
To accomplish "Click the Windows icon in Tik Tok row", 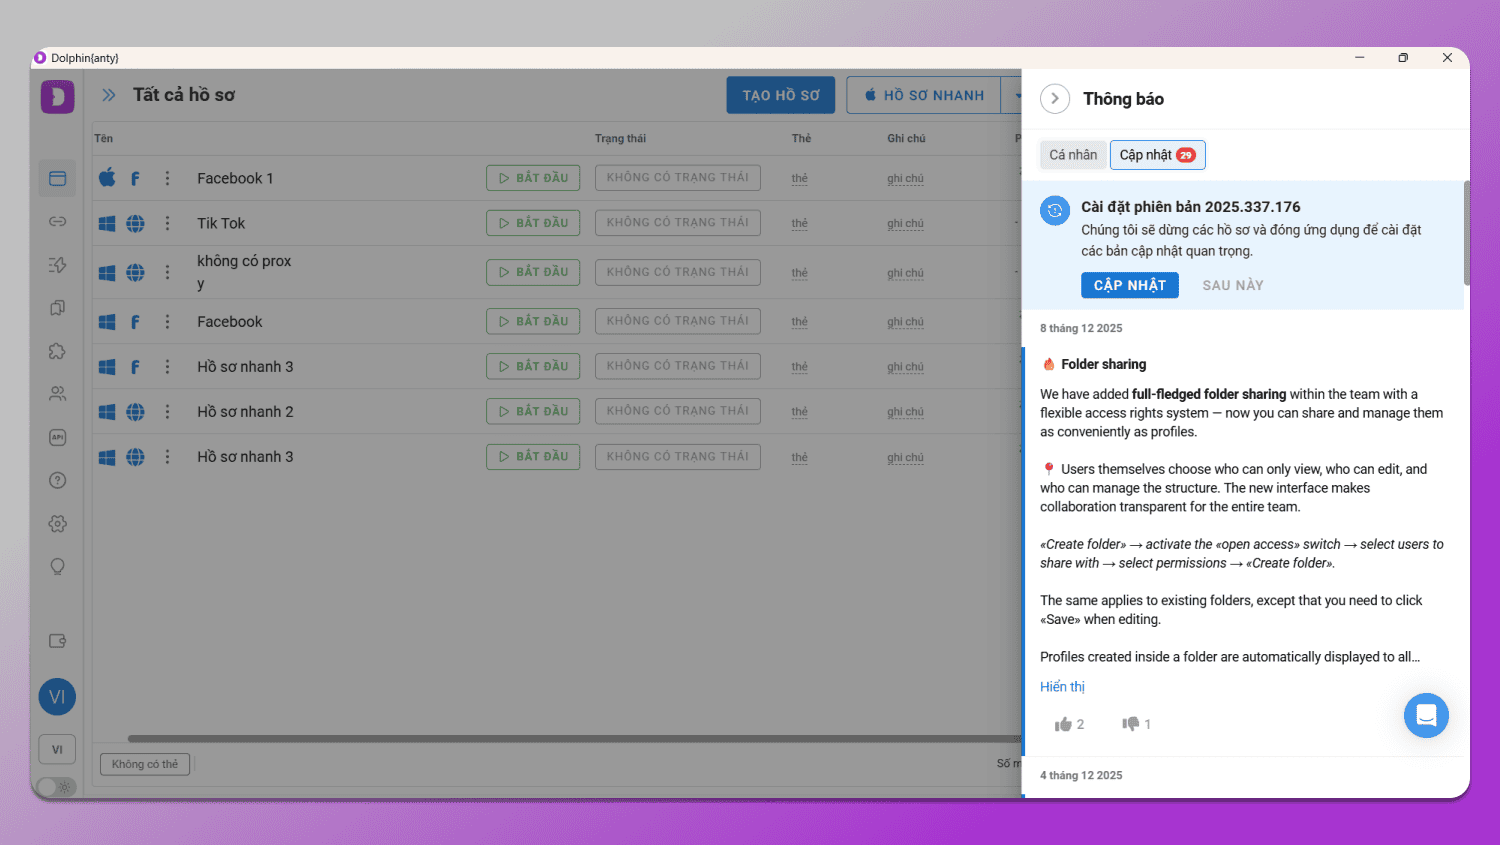I will pyautogui.click(x=107, y=223).
